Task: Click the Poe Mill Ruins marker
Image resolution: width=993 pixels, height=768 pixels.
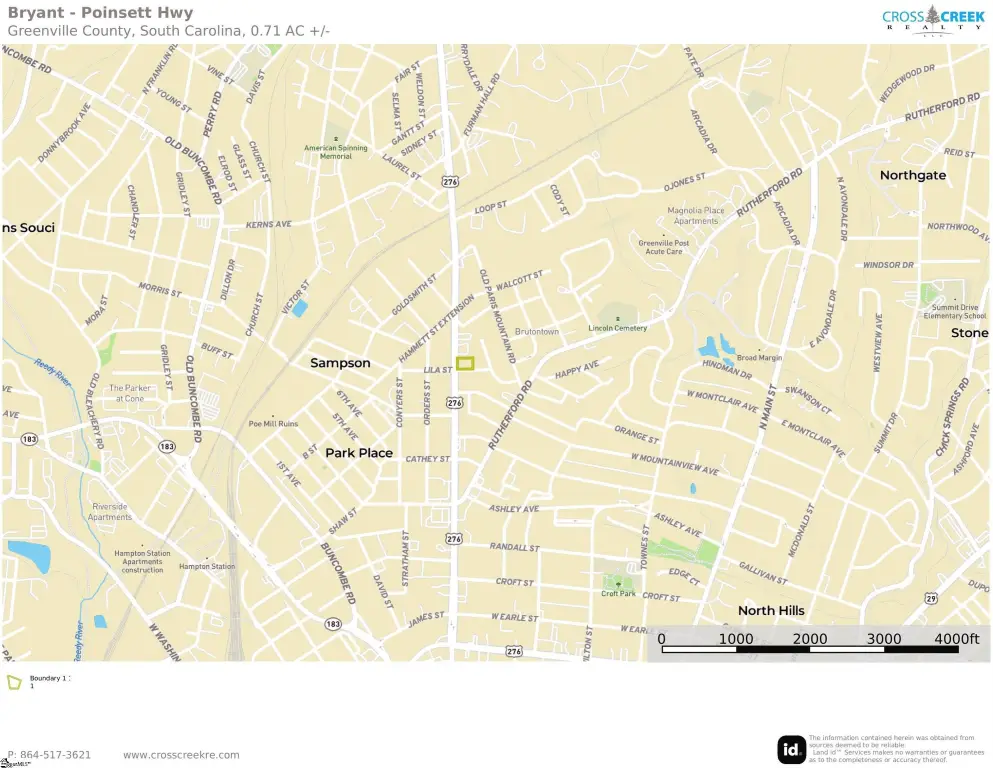Action: [273, 416]
